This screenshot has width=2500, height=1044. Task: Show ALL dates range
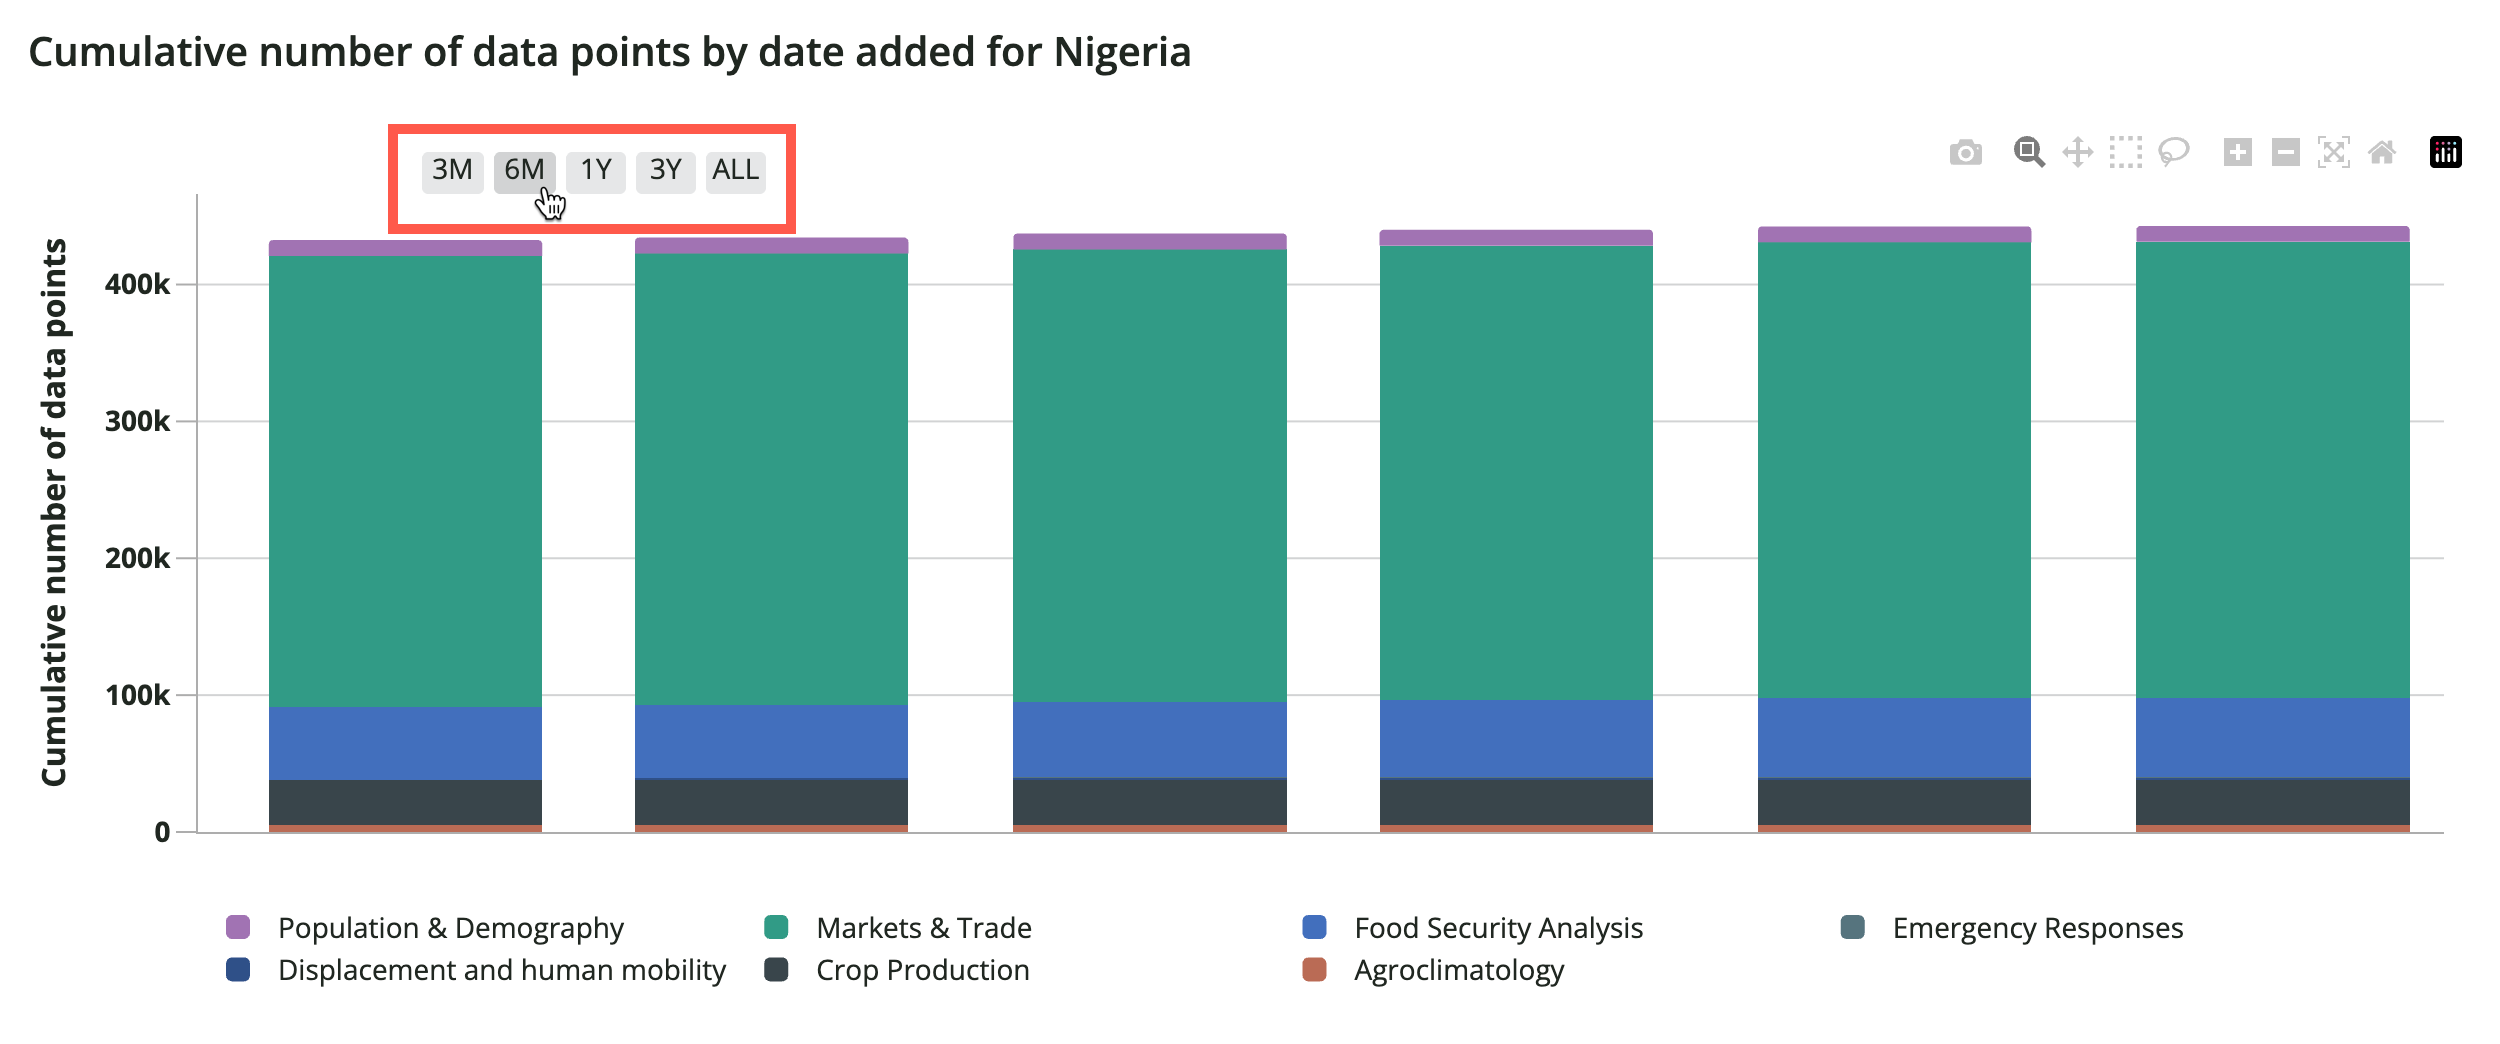pyautogui.click(x=736, y=171)
